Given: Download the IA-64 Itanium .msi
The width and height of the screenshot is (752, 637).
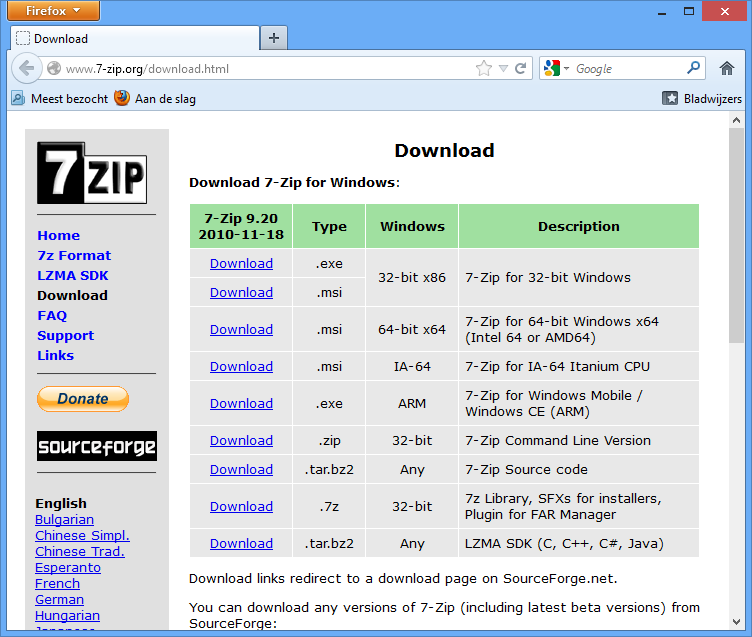Looking at the screenshot, I should click(241, 366).
